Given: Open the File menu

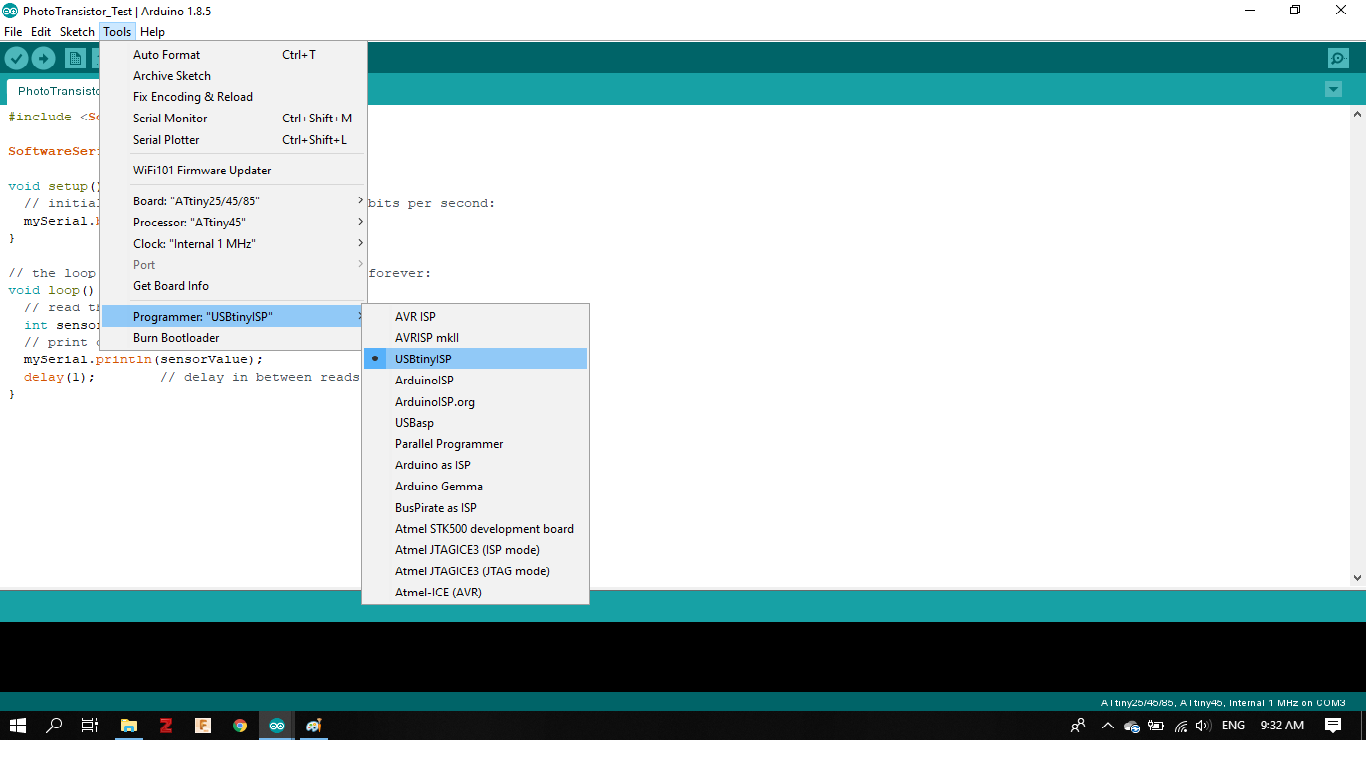Looking at the screenshot, I should coord(13,32).
